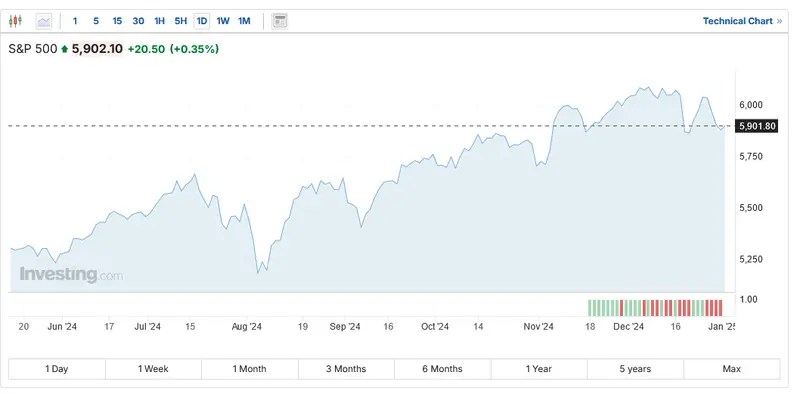Click the Max range button
Screen dimensions: 800x394
pyautogui.click(x=732, y=369)
